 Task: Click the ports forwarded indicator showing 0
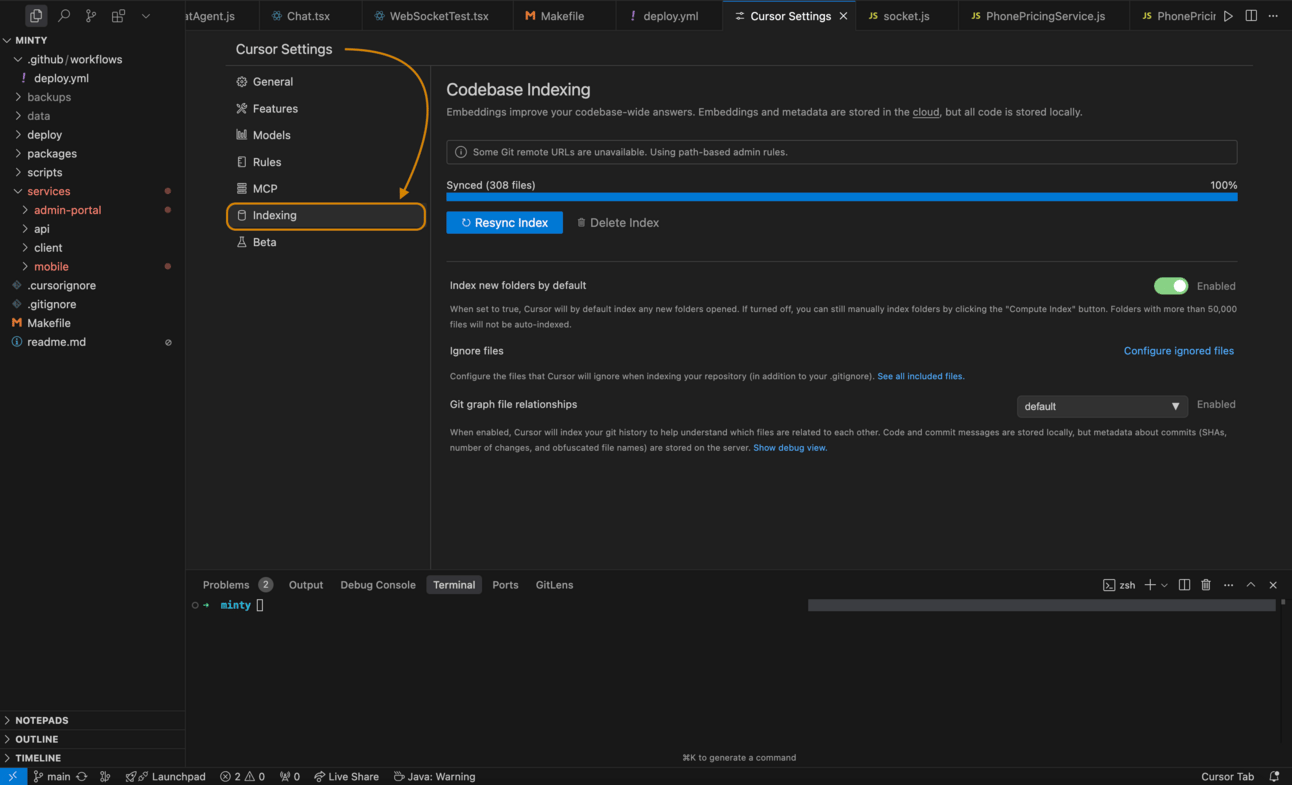point(290,776)
